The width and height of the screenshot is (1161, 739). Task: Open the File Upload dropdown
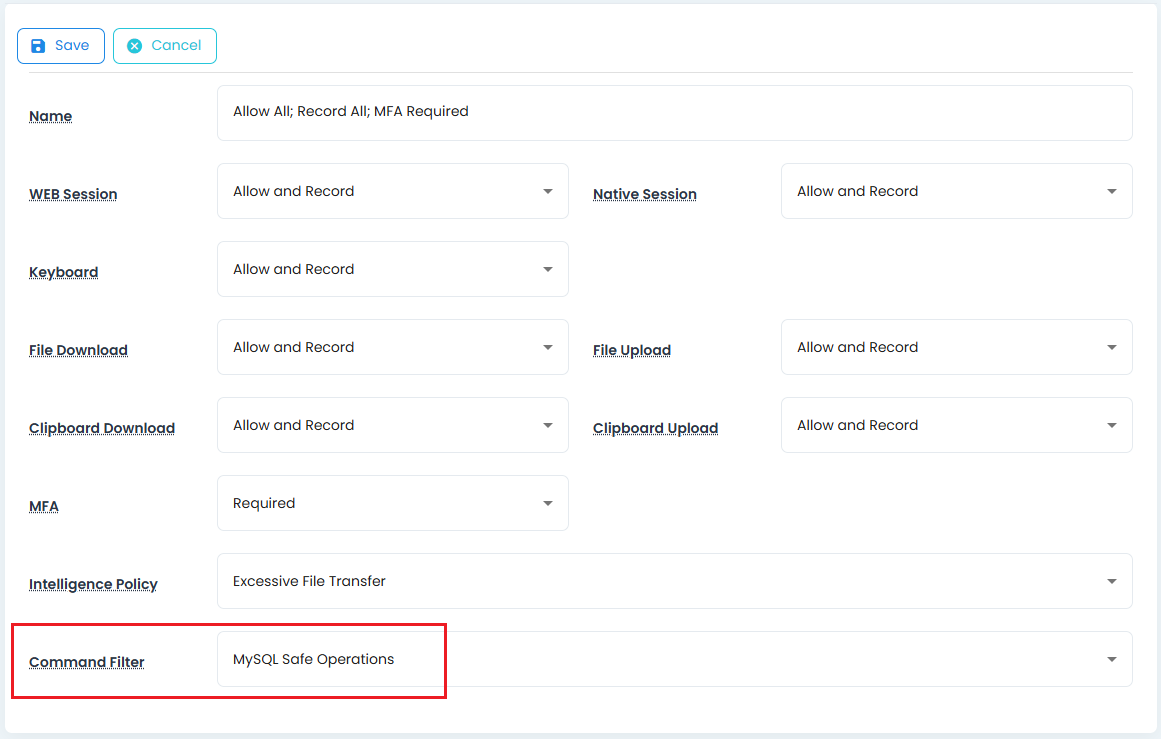(x=956, y=347)
